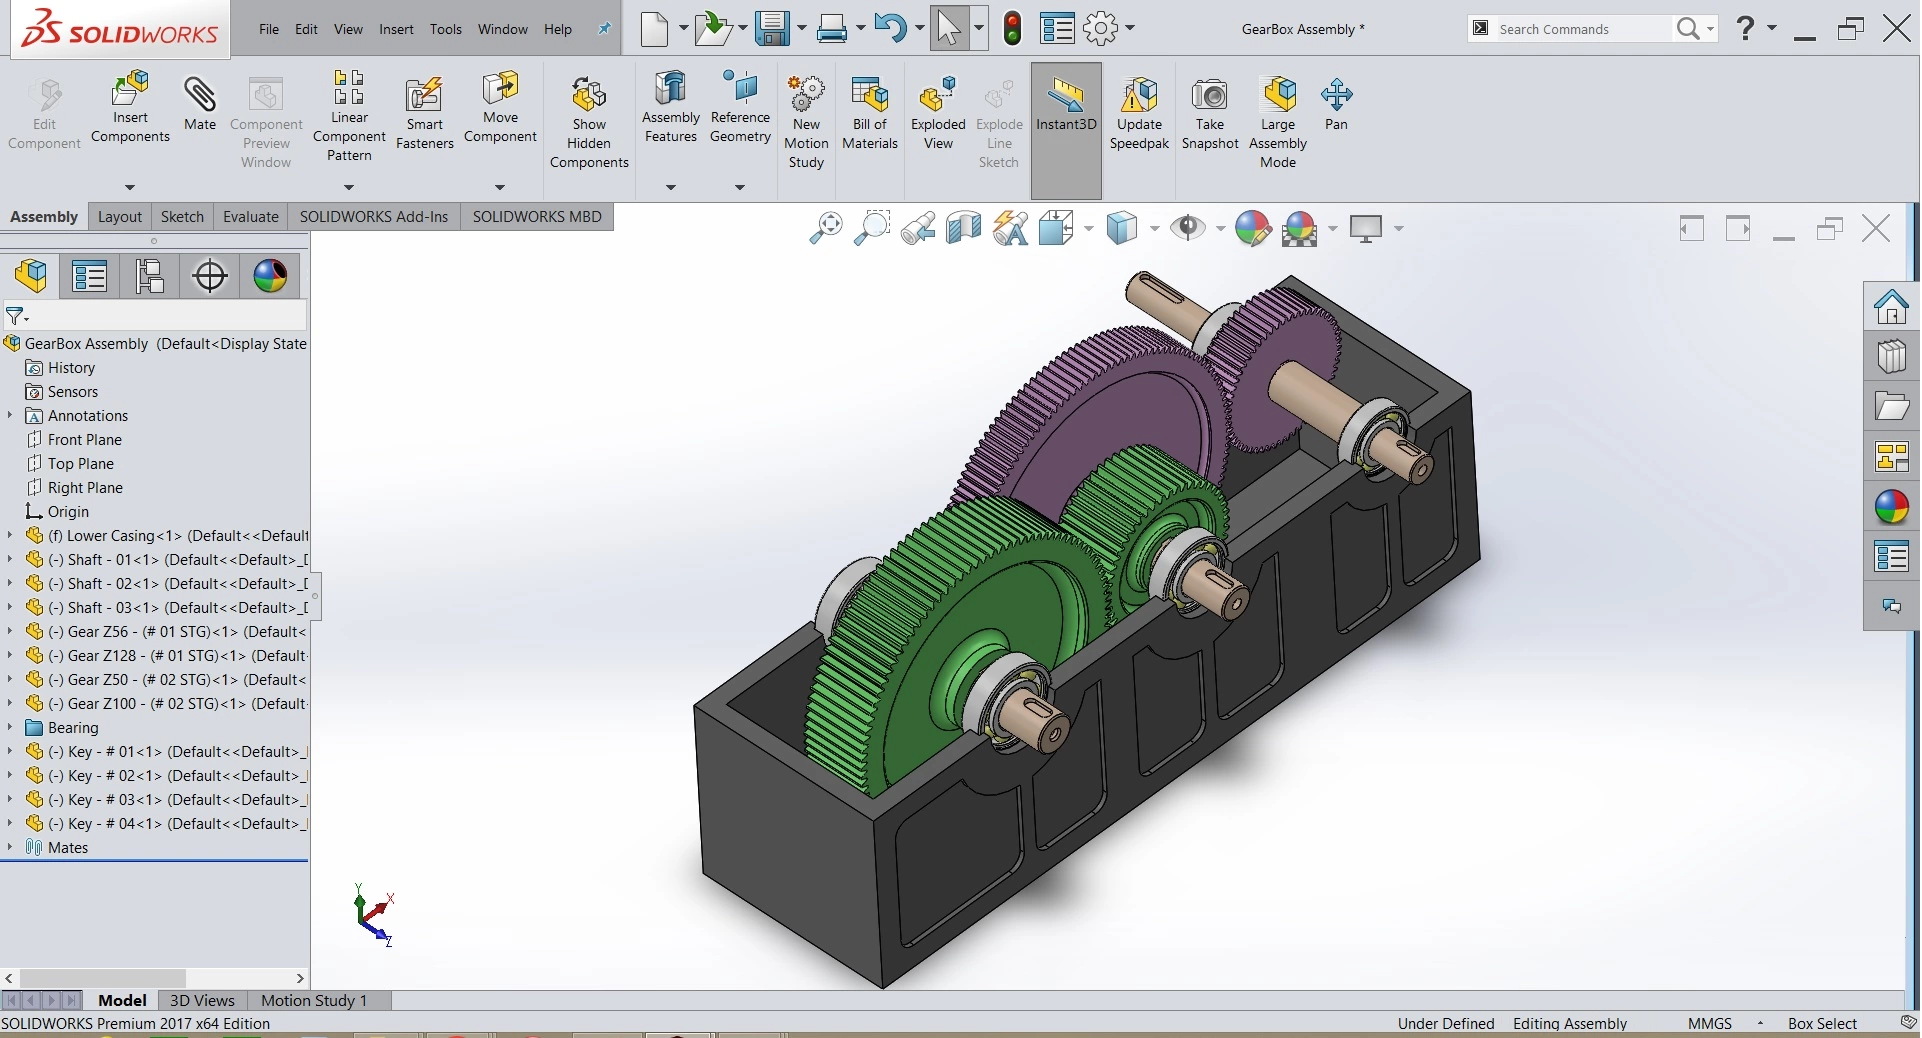Expand the Bearing folder node
This screenshot has height=1038, width=1922.
tap(10, 727)
